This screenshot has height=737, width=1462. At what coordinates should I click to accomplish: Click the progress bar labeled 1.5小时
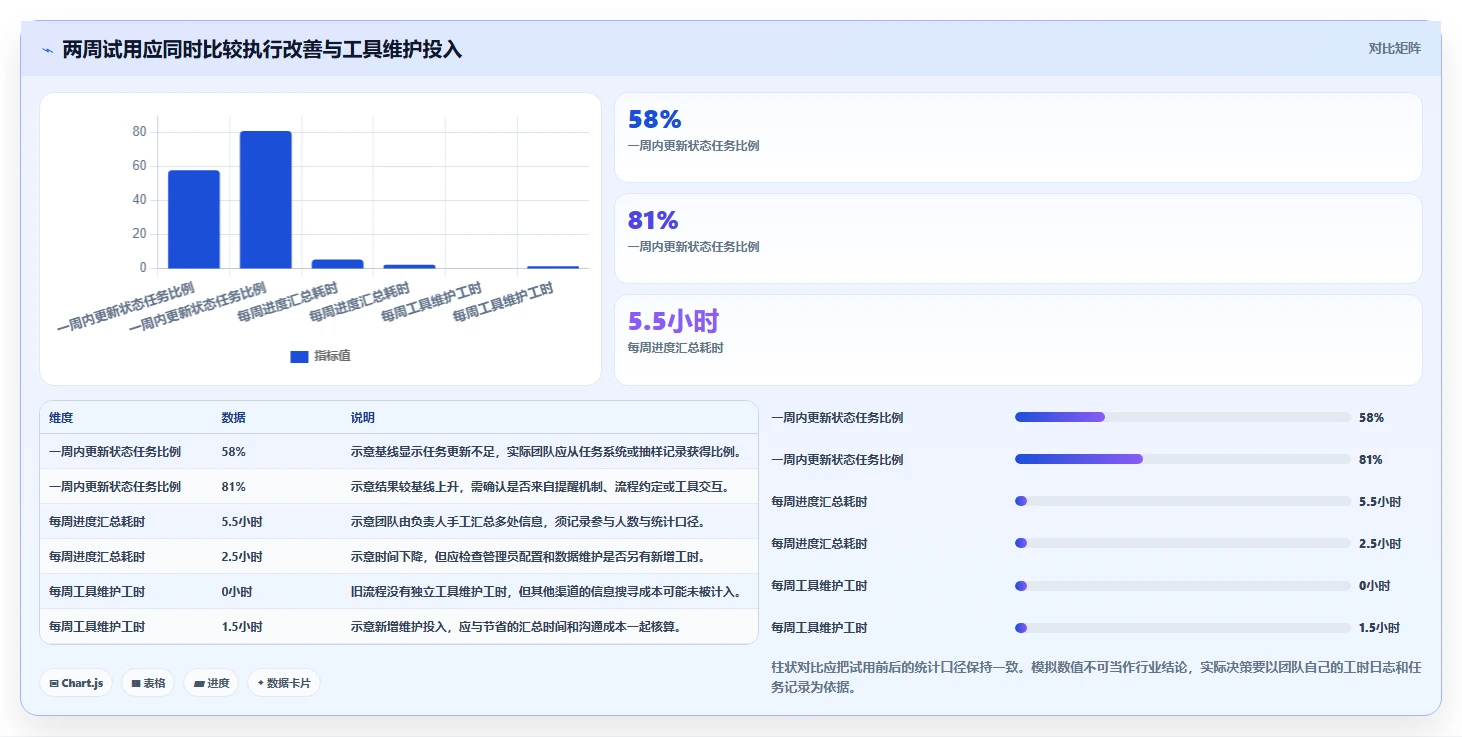pyautogui.click(x=1182, y=627)
